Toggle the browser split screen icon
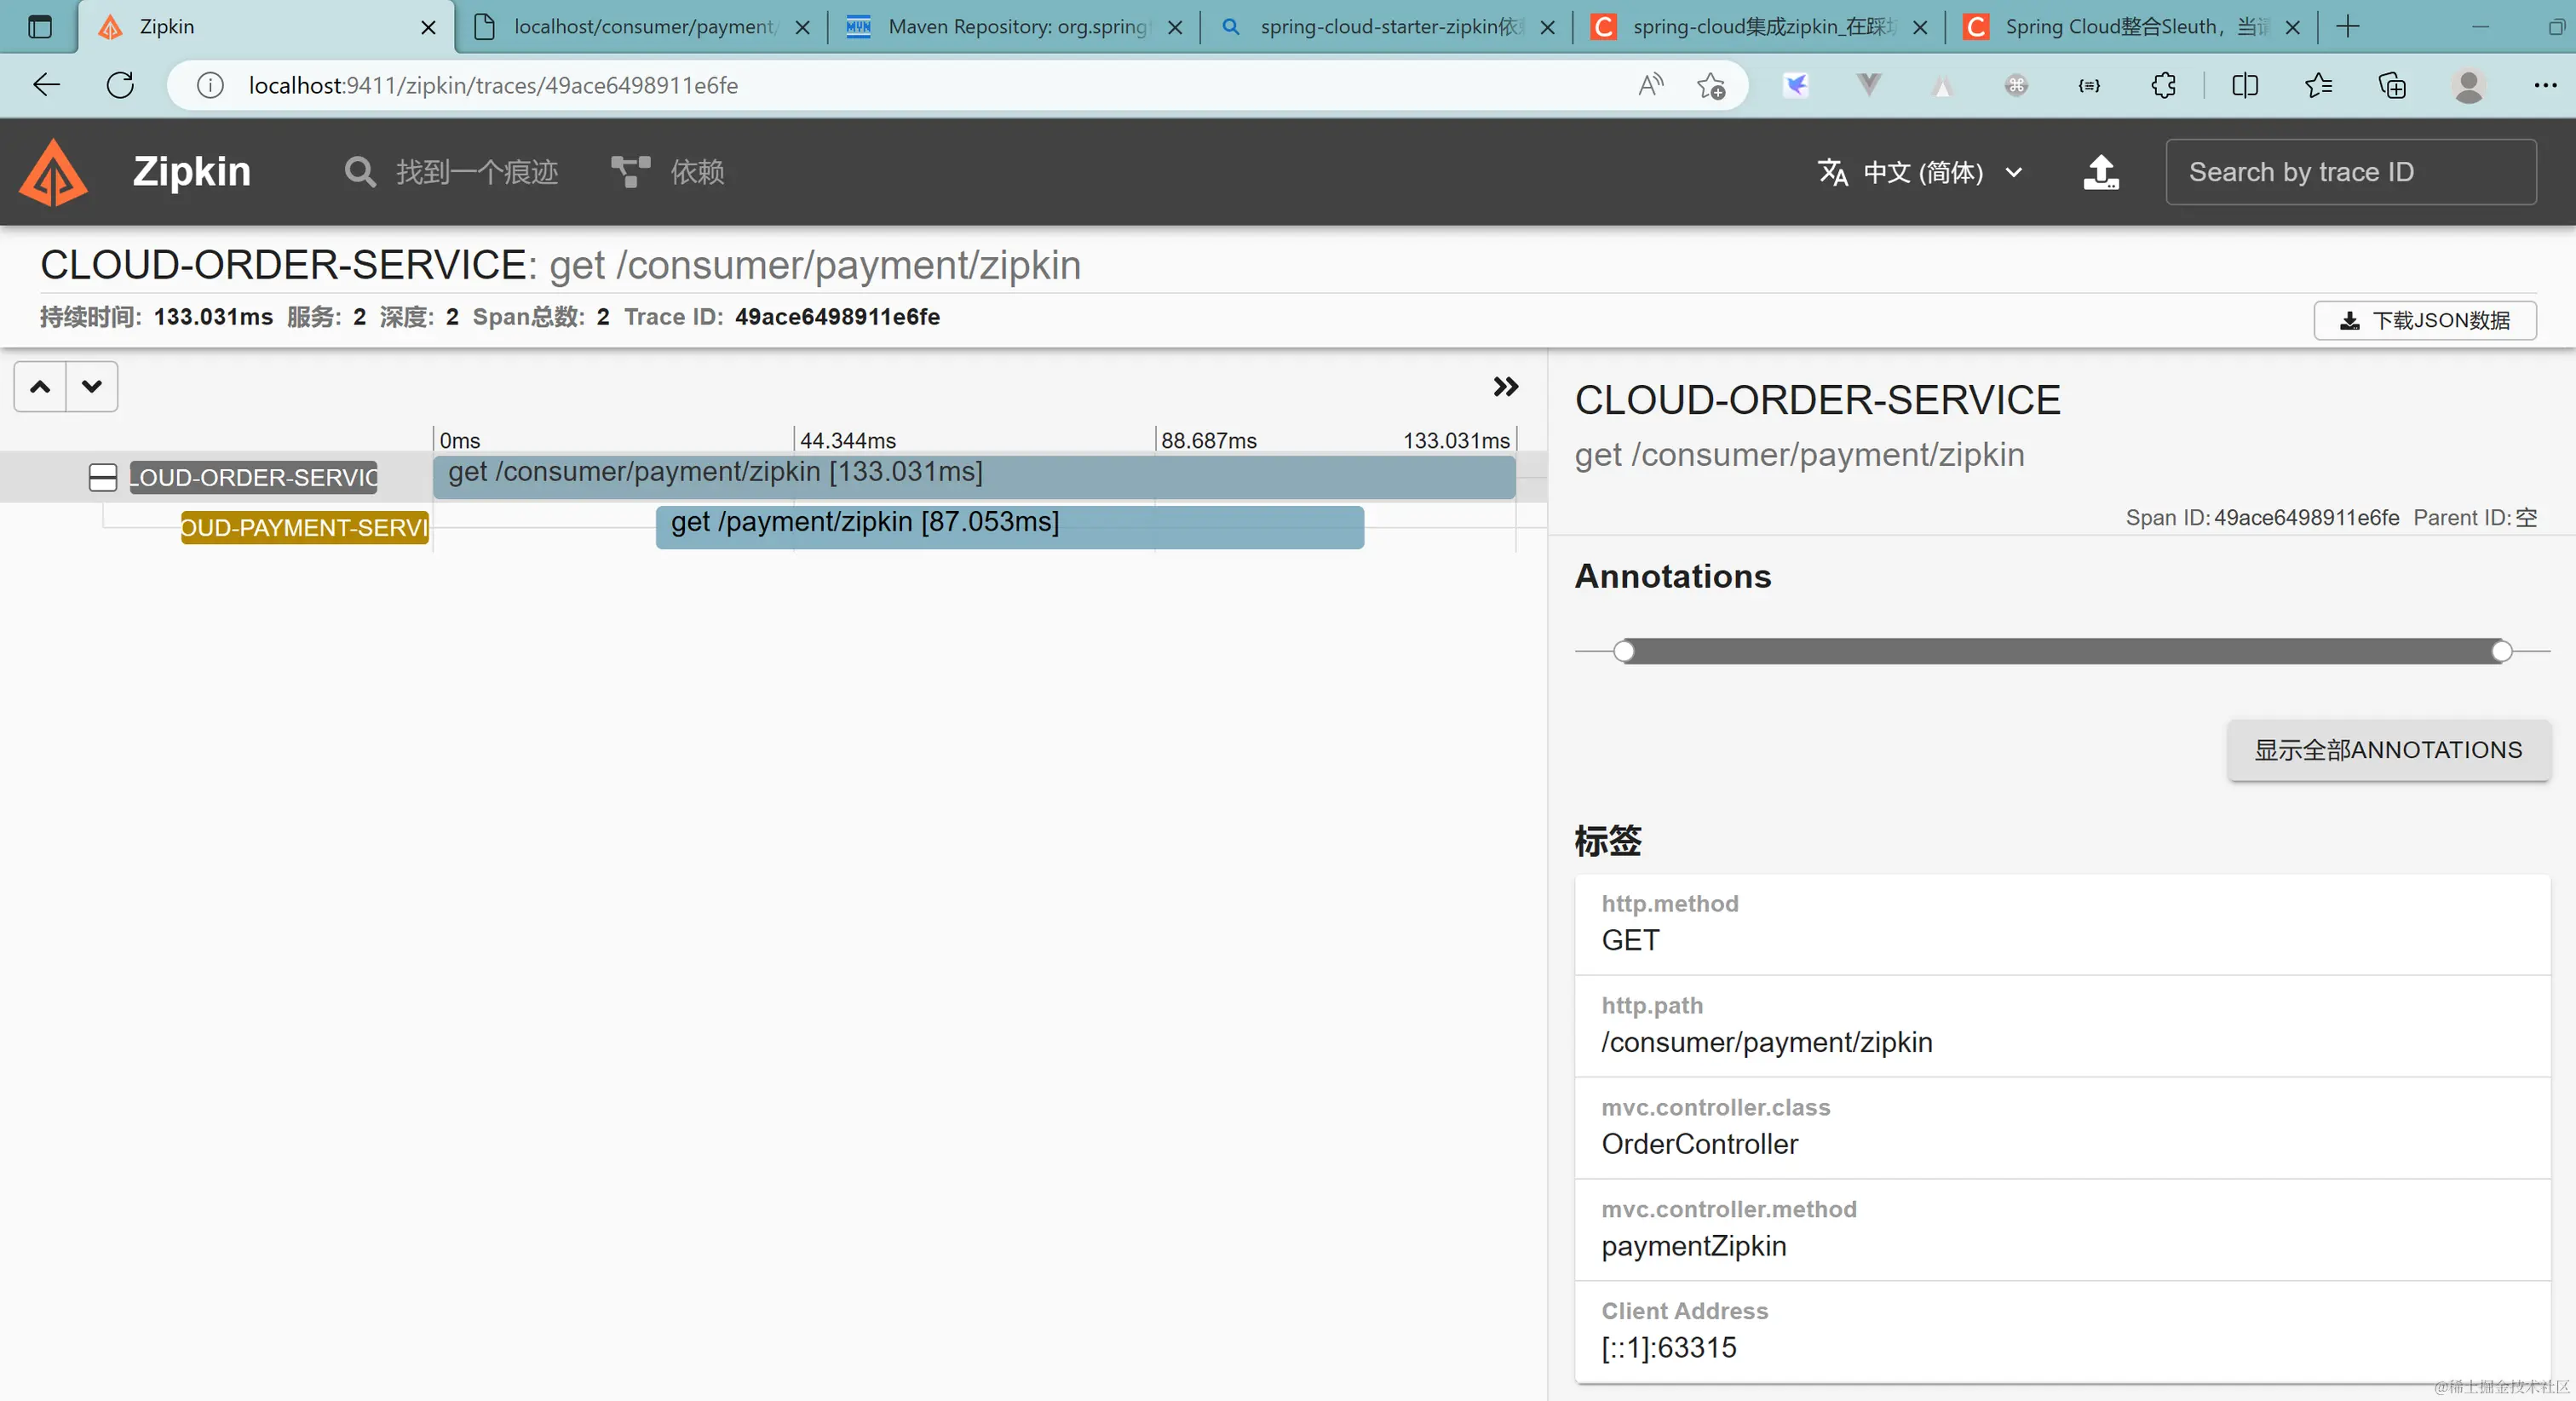Screen dimensions: 2576x1401 [2245, 85]
